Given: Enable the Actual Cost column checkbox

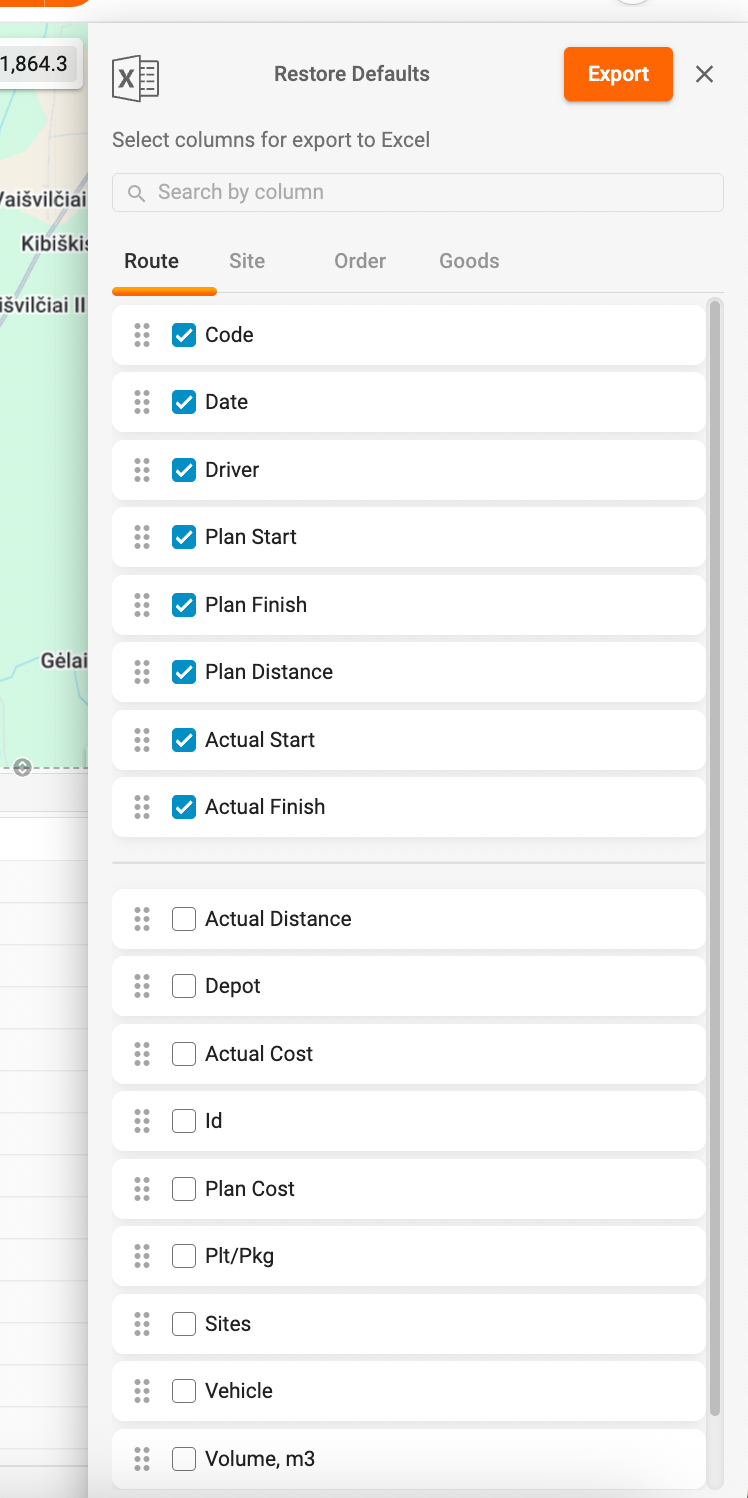Looking at the screenshot, I should (184, 1054).
